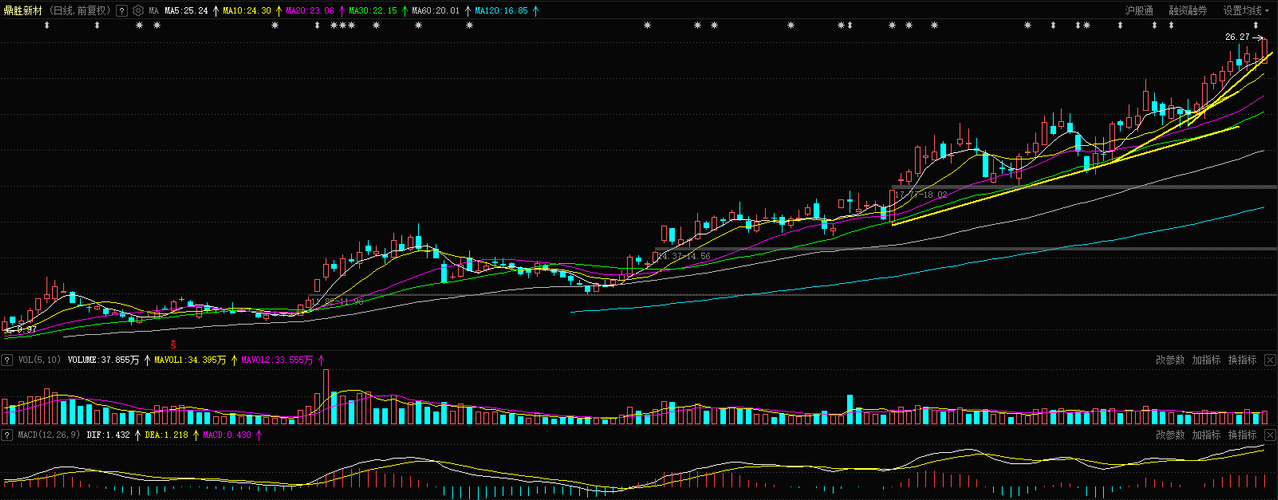Click 改参数 in the MACD indicator bar
This screenshot has width=1278, height=500.
pyautogui.click(x=1170, y=435)
